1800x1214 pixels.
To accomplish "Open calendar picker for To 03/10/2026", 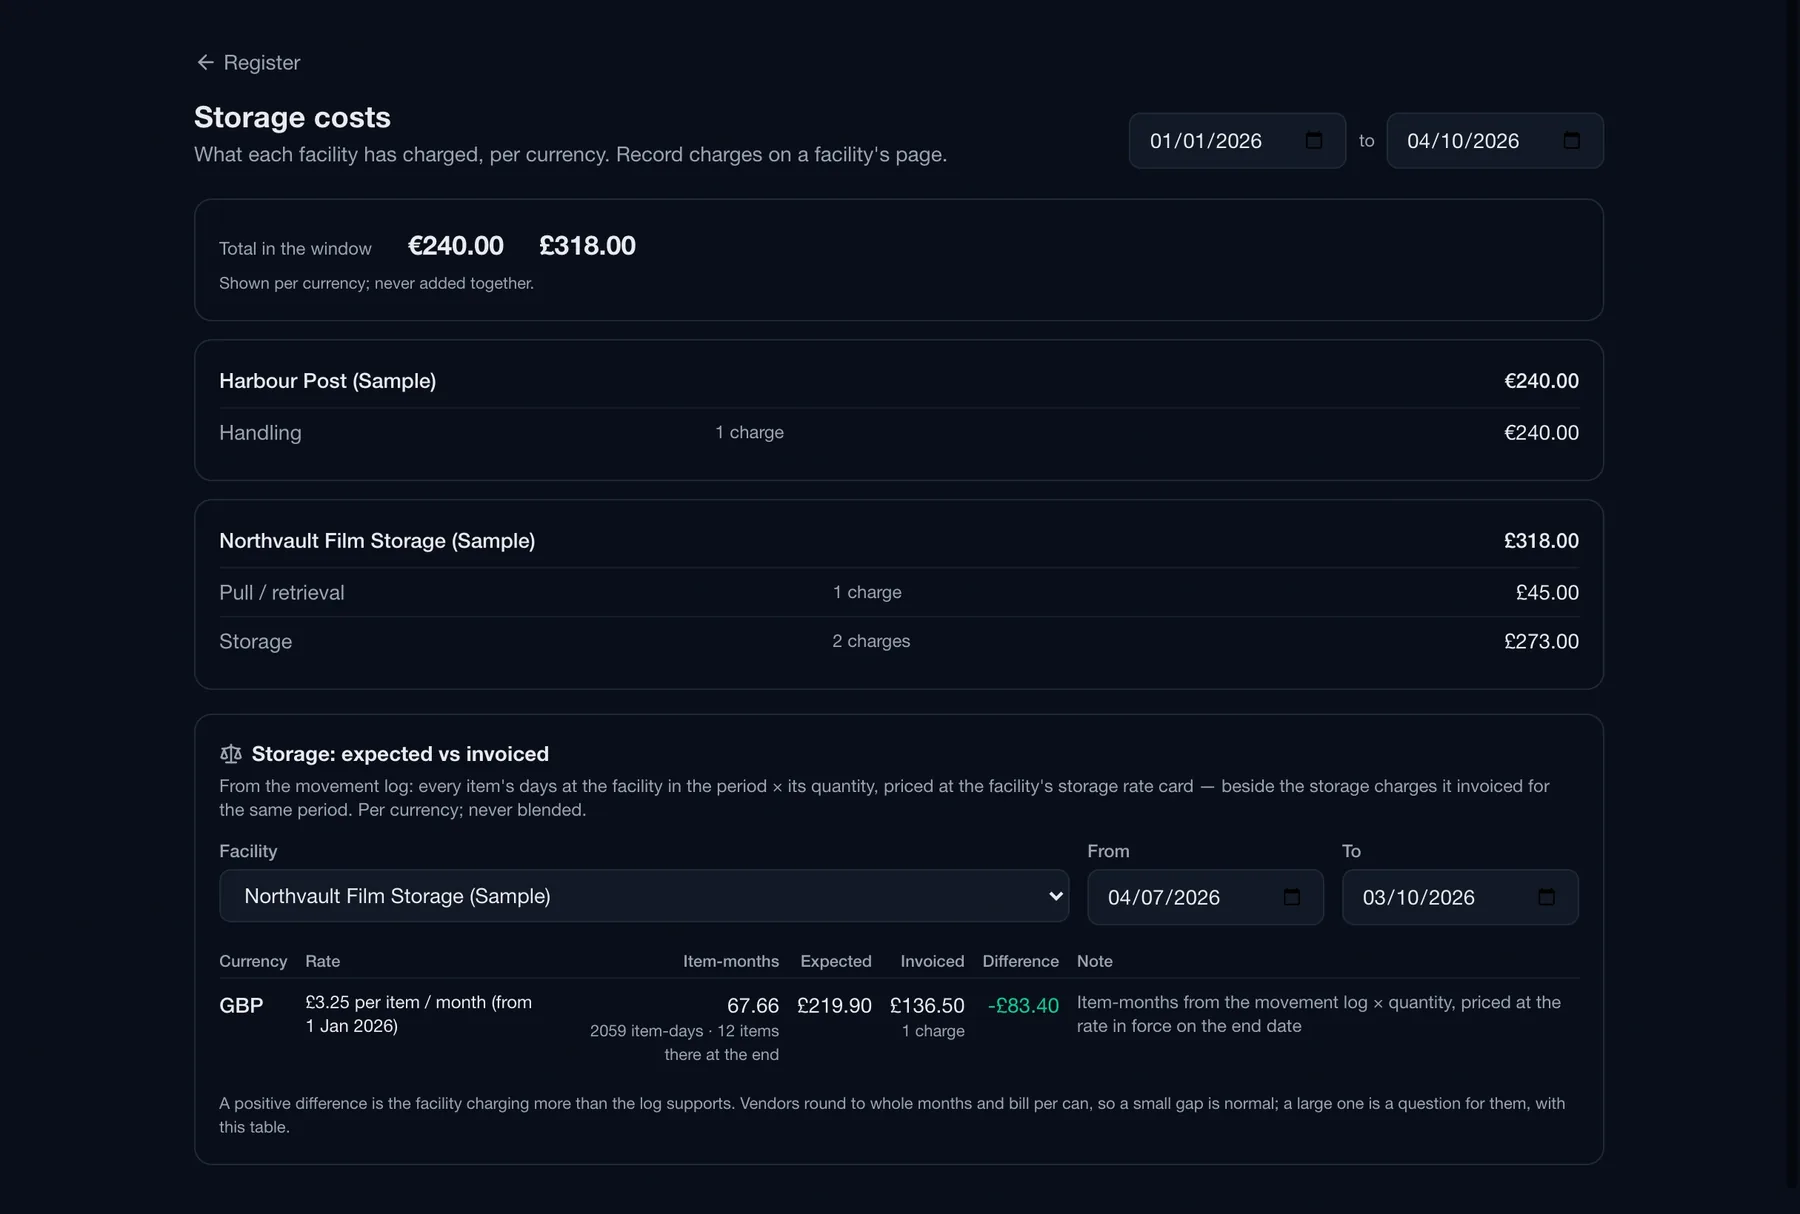I will click(x=1546, y=897).
